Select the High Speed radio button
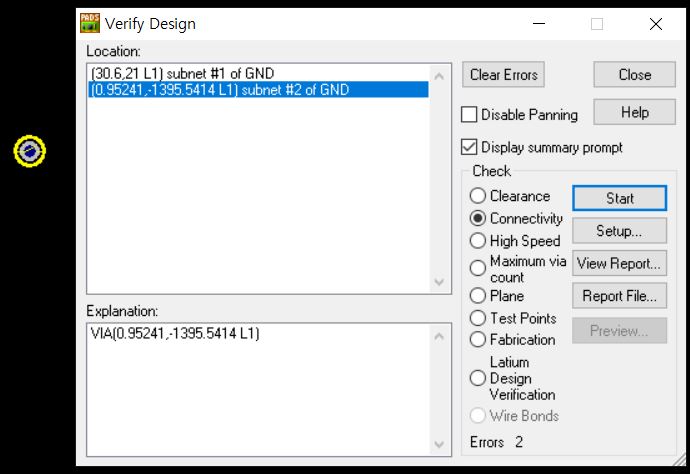 [x=478, y=240]
